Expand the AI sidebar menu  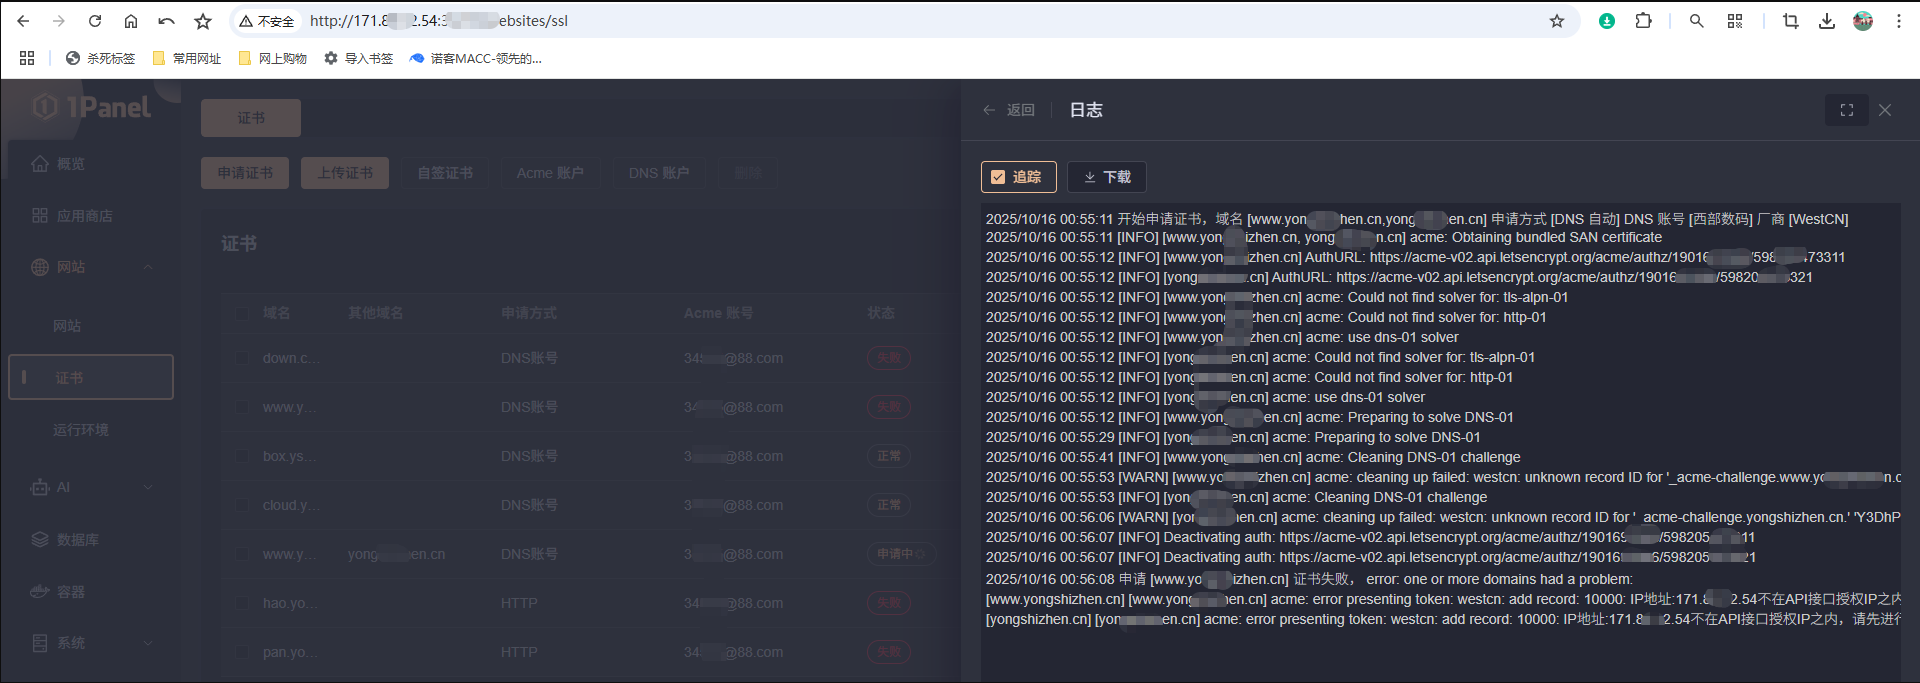click(x=148, y=487)
